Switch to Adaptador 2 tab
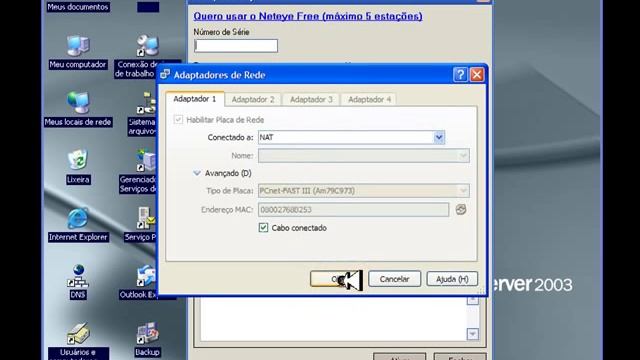 tap(253, 100)
